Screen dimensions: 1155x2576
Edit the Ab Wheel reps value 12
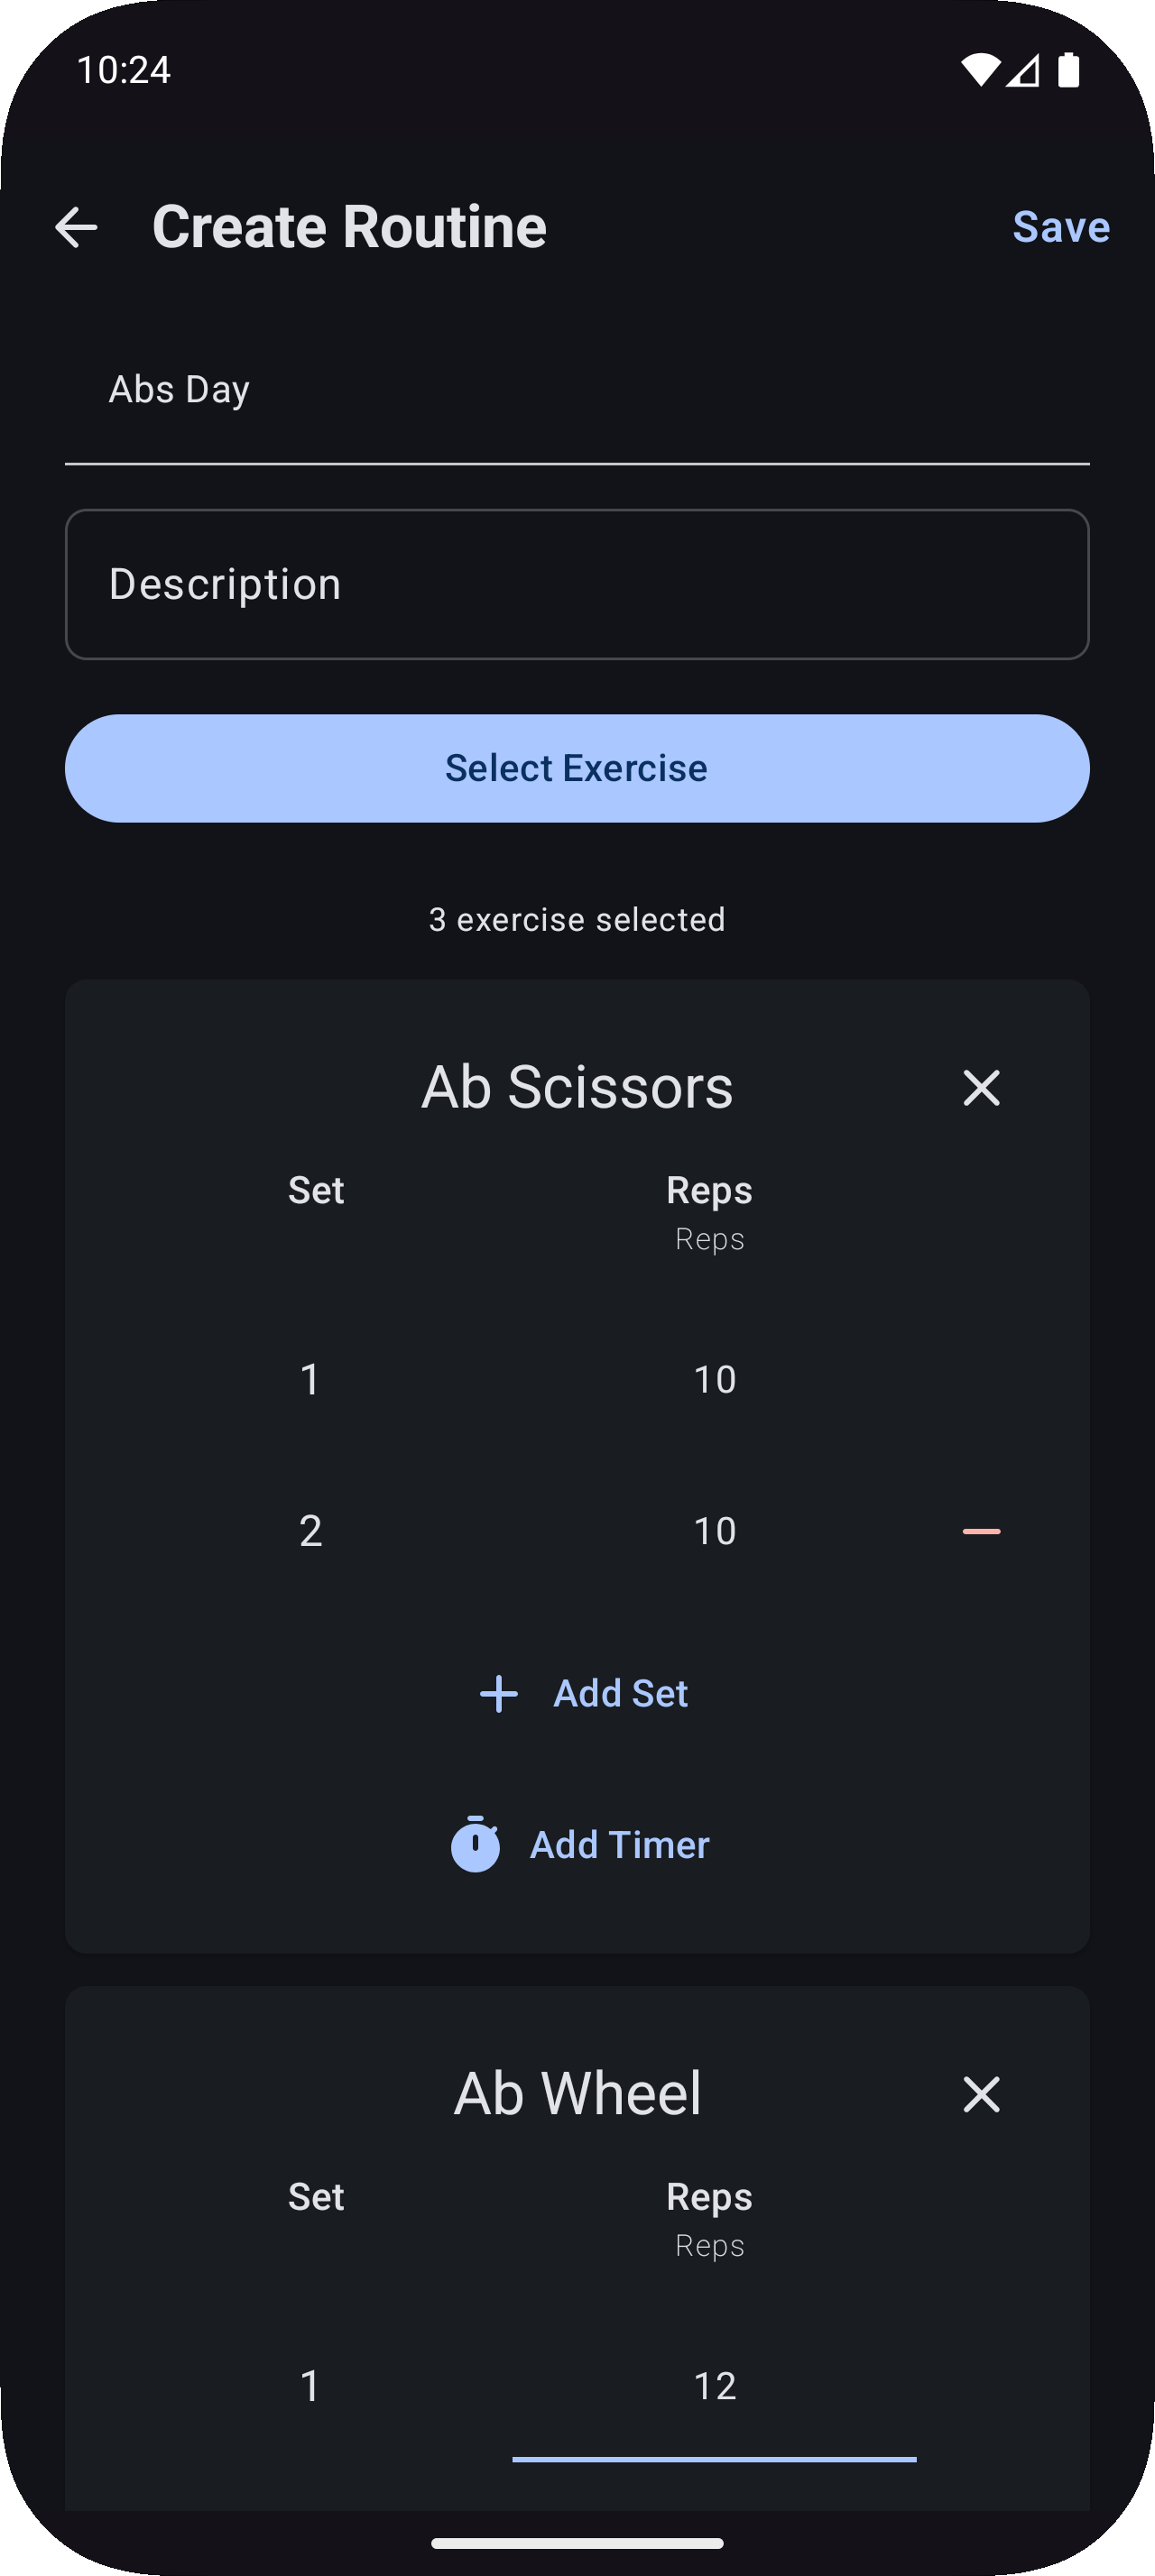coord(714,2387)
